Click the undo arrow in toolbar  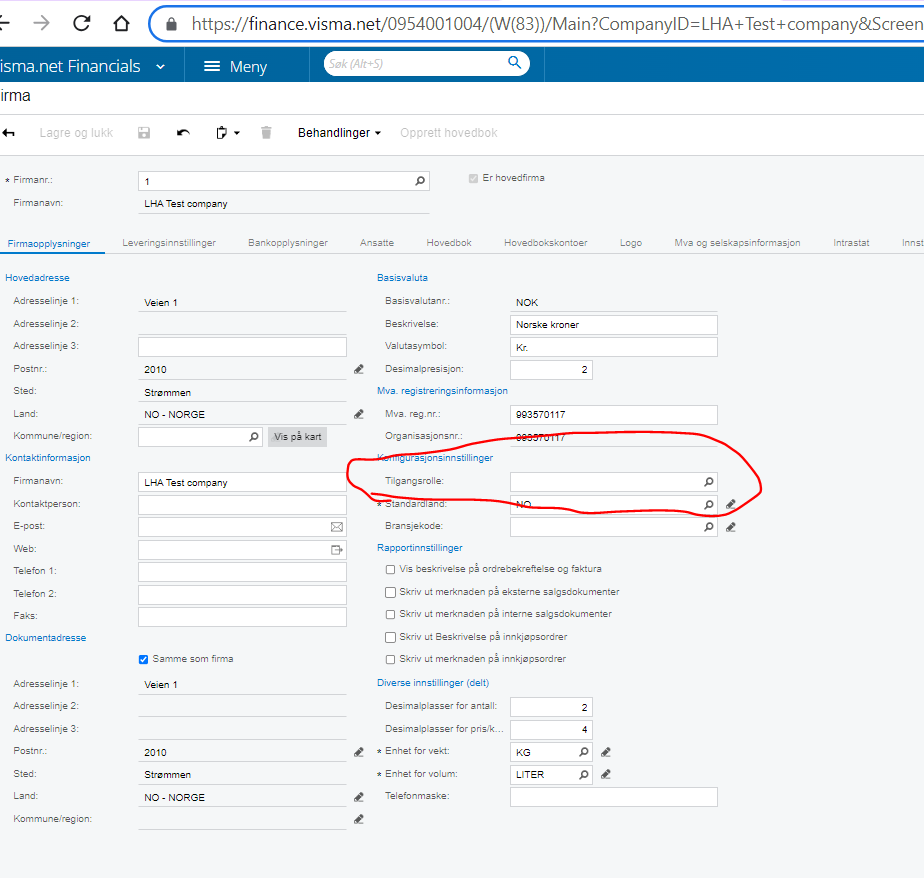pyautogui.click(x=183, y=133)
